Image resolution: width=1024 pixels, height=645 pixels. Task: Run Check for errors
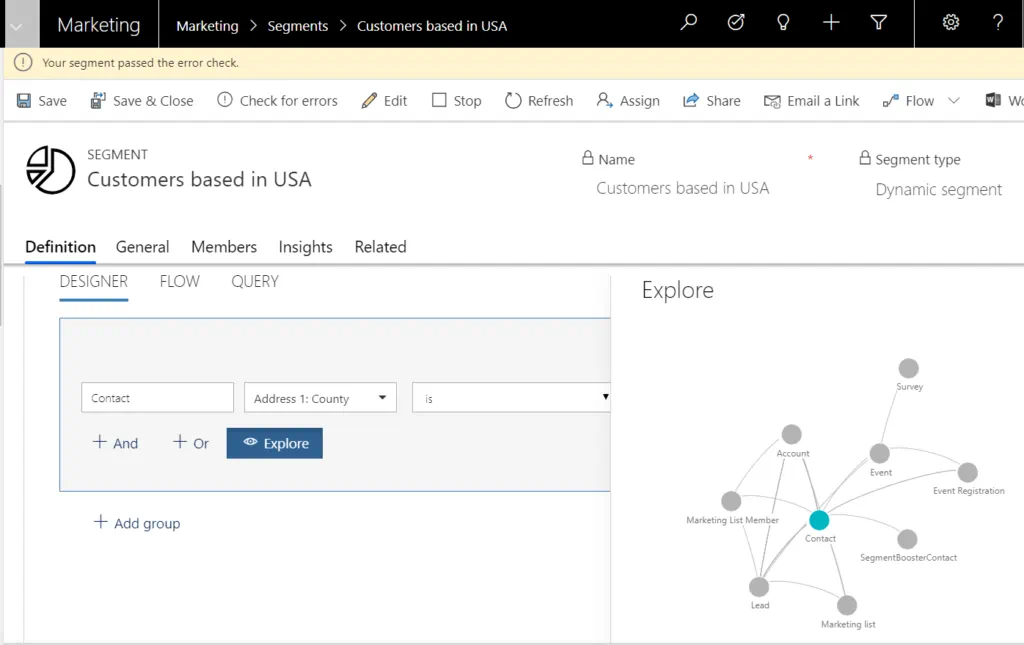(x=278, y=101)
